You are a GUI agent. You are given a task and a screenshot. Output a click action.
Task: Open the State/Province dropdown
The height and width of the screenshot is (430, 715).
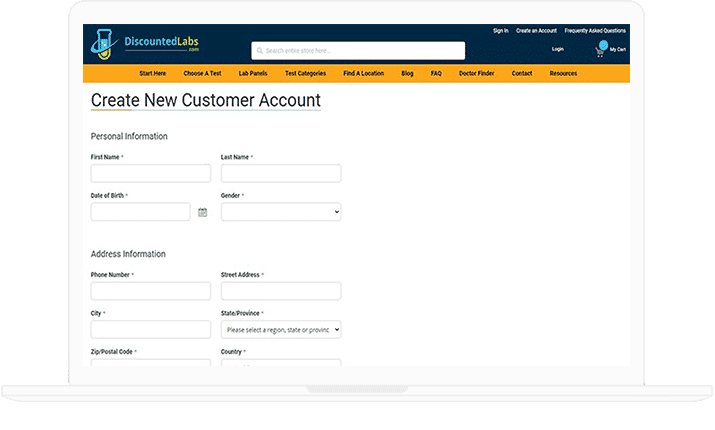[x=280, y=329]
